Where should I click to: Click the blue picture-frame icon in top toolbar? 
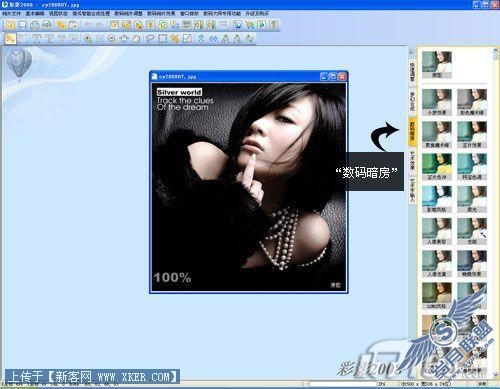tap(237, 25)
